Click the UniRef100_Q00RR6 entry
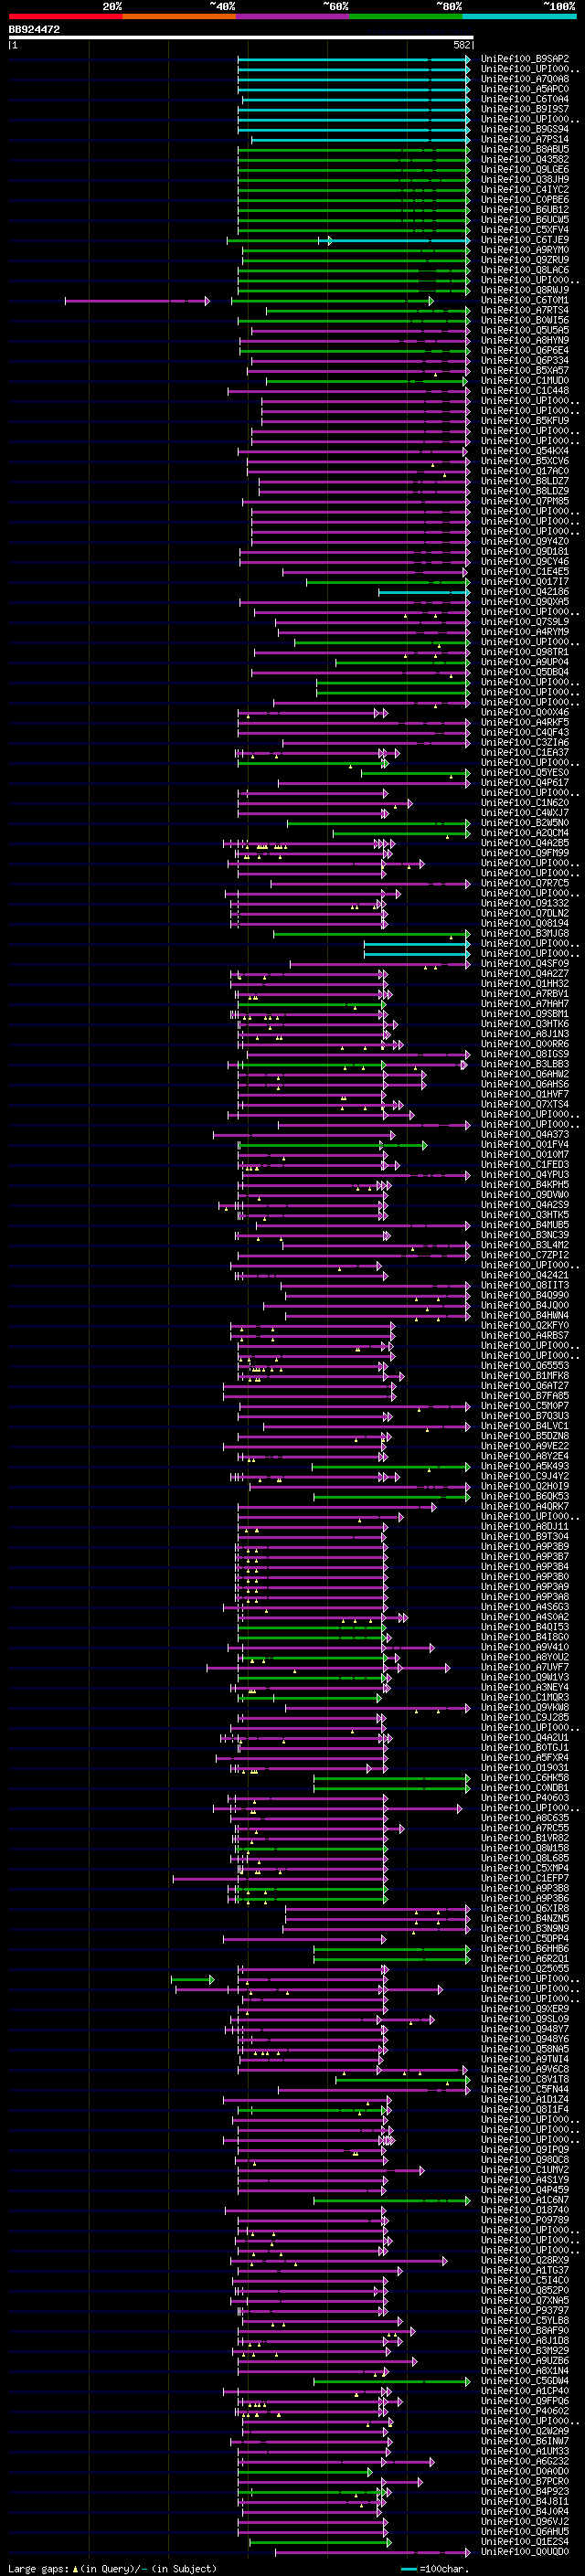This screenshot has width=585, height=2576. 525,1044
